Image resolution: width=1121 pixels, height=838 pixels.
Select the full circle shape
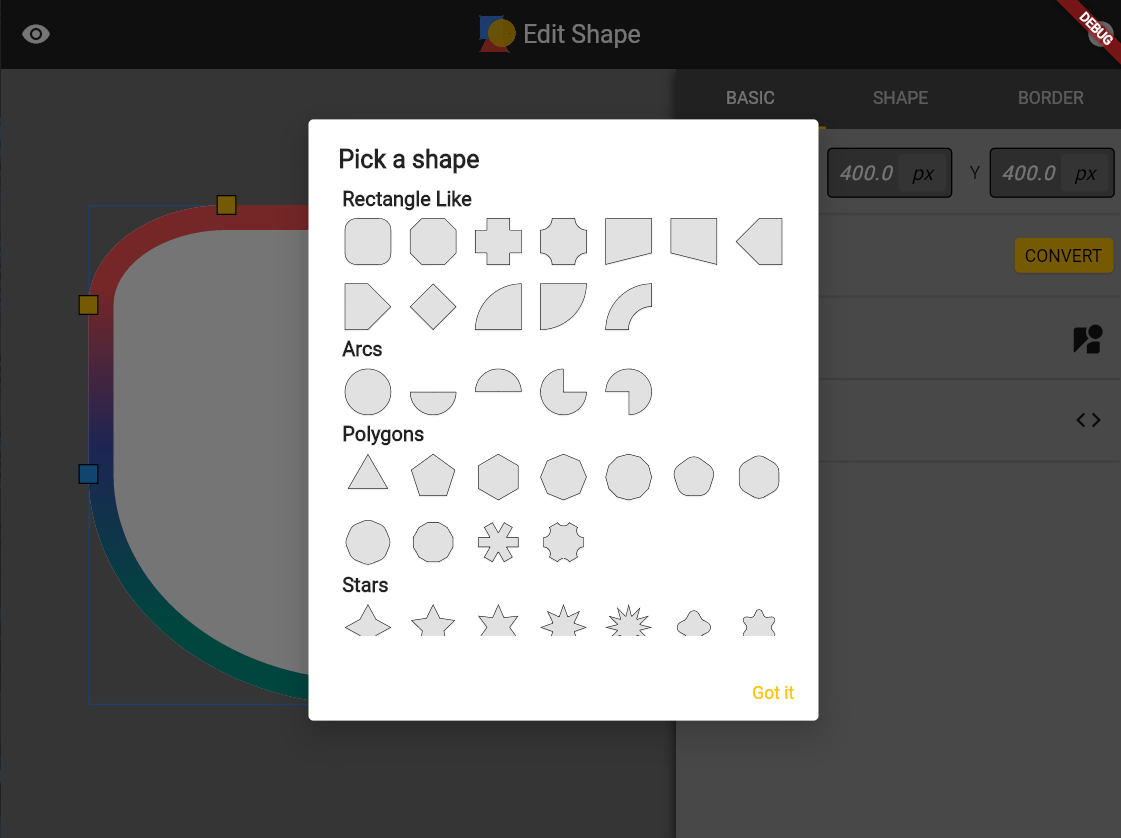pos(368,391)
